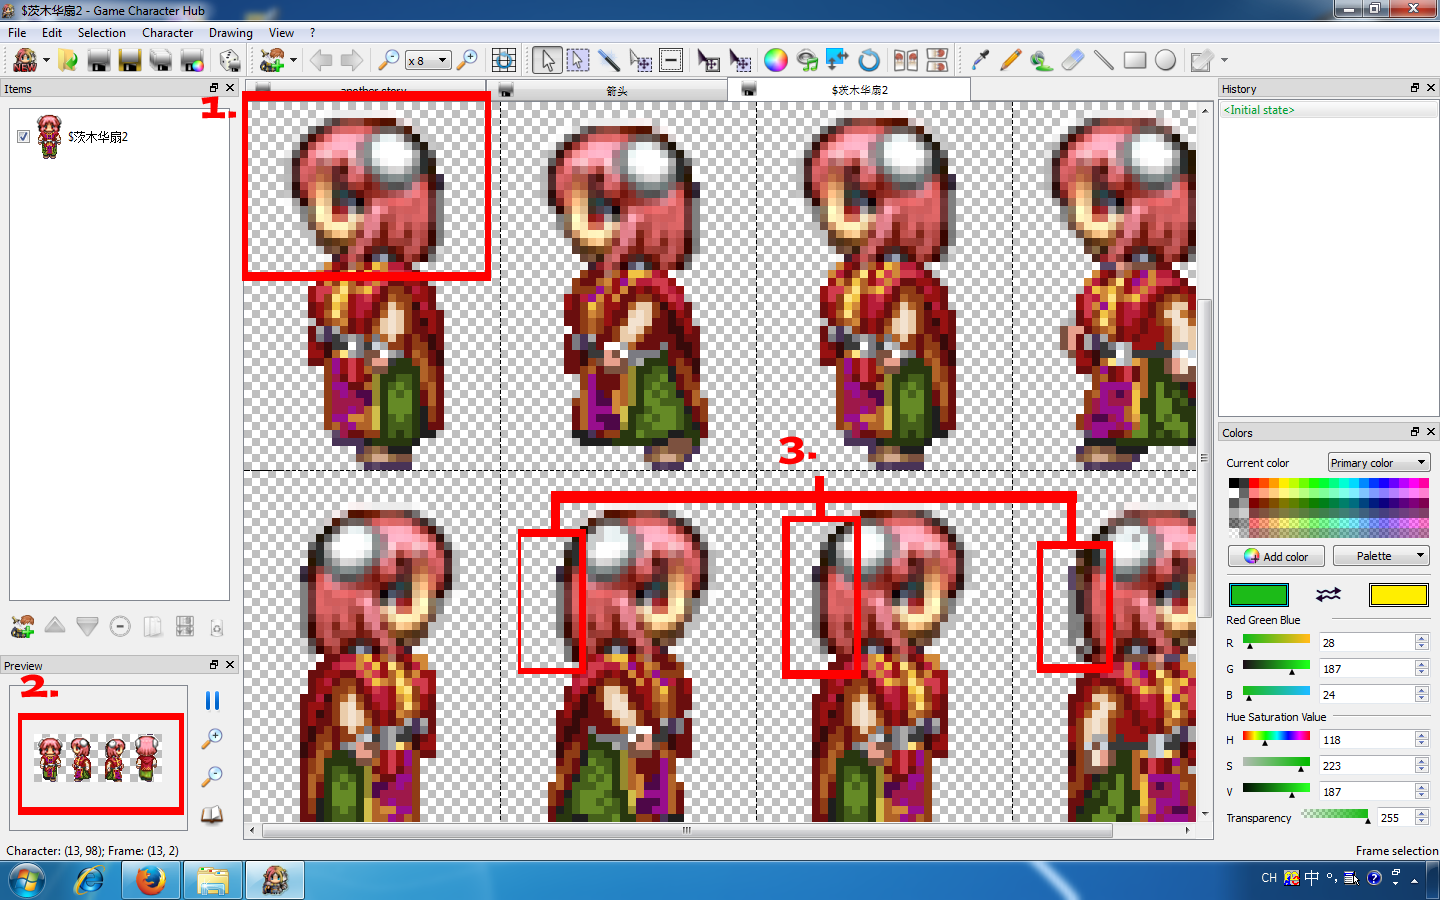The height and width of the screenshot is (900, 1440).
Task: Select the Pencil drawing tool
Action: pos(1010,60)
